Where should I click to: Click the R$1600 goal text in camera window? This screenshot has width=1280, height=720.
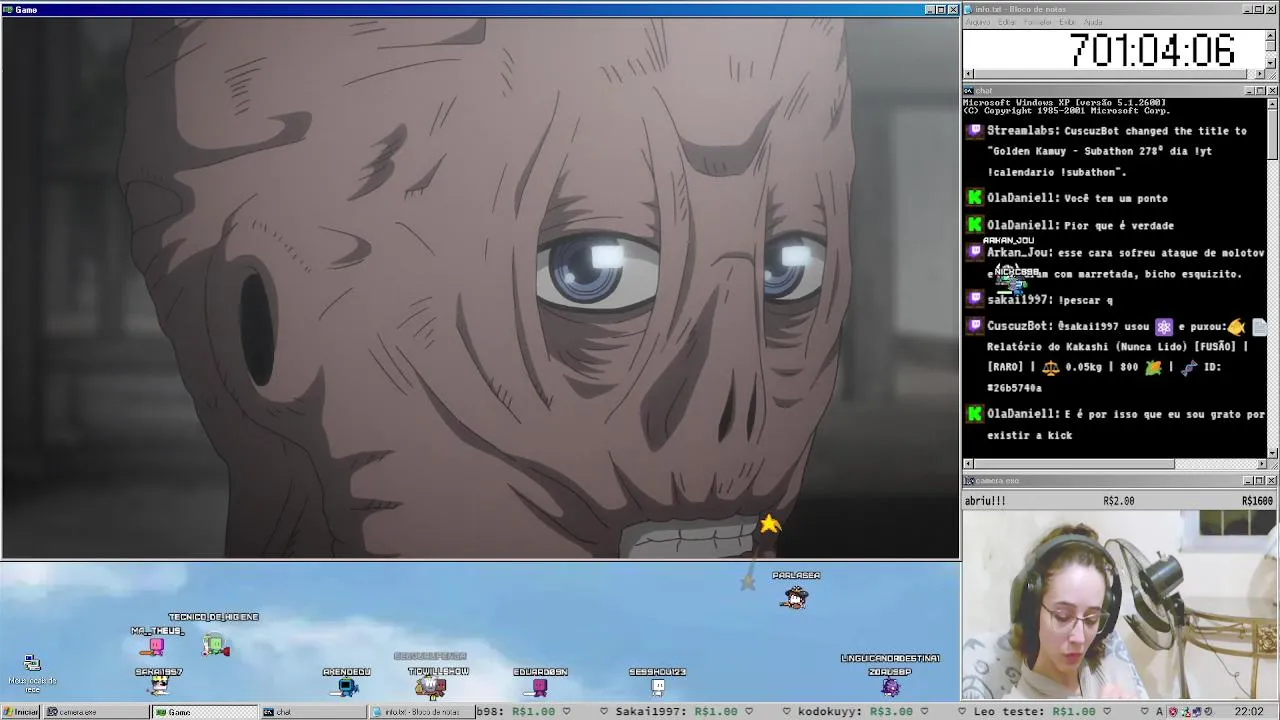click(x=1258, y=501)
